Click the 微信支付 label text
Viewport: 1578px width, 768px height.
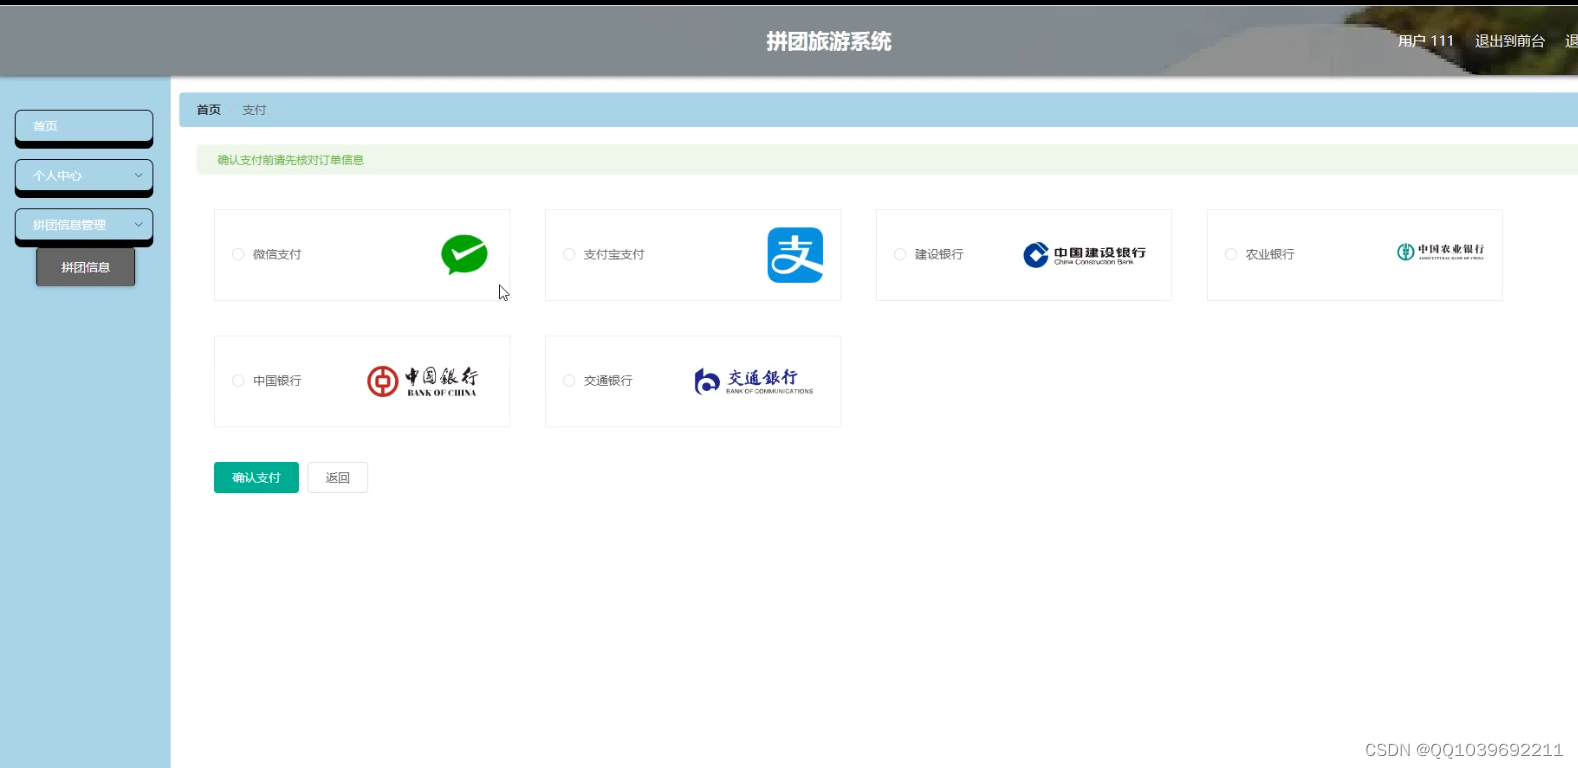click(x=277, y=254)
